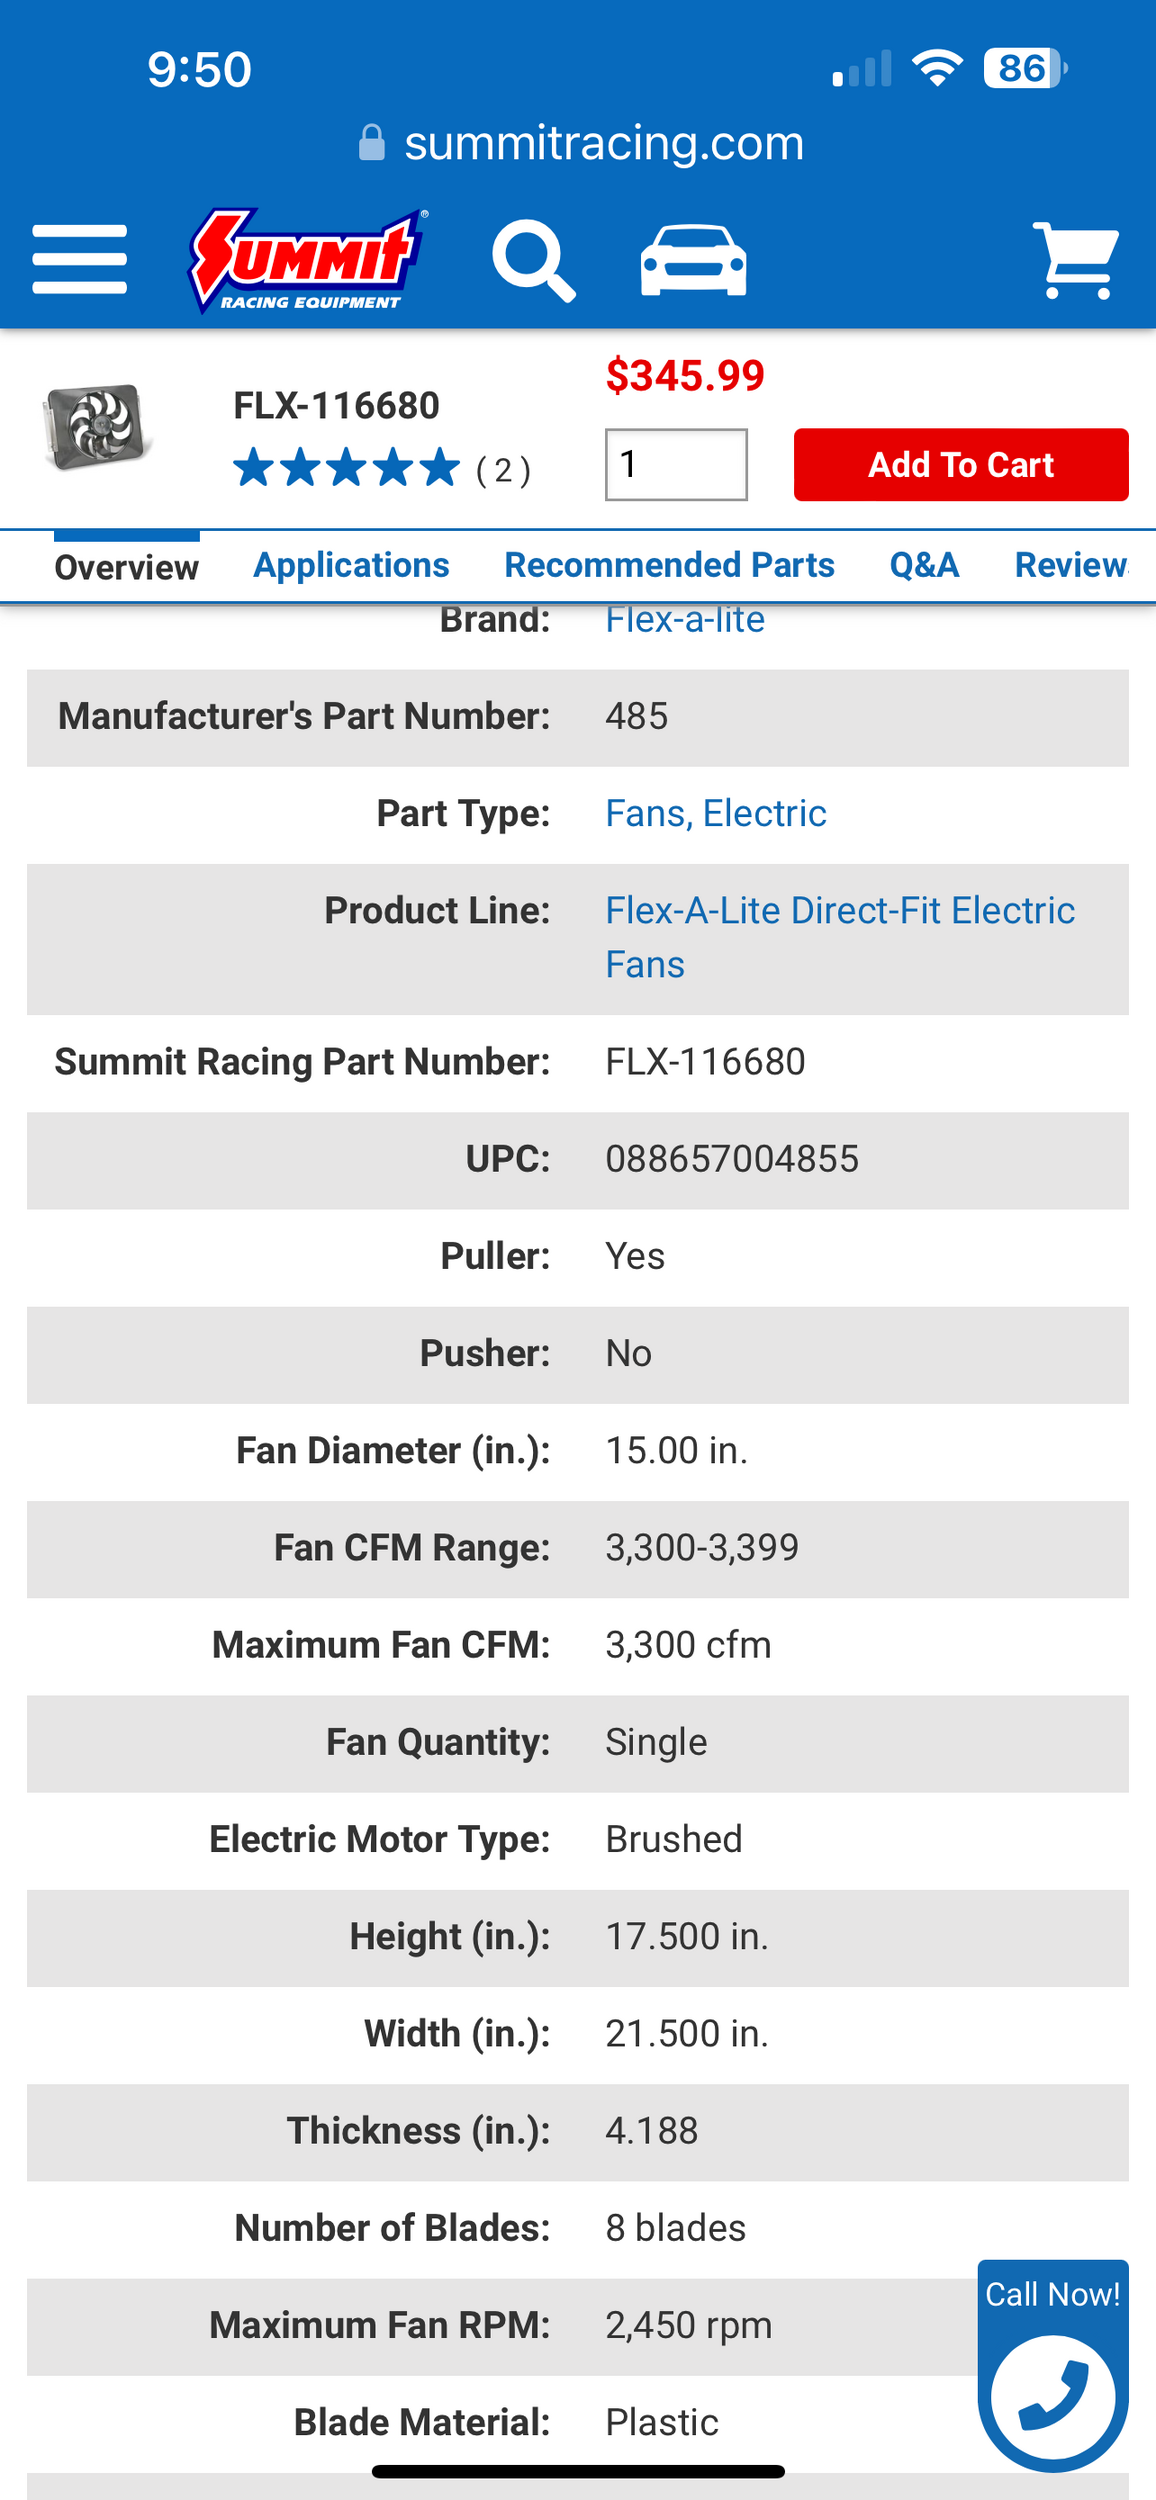This screenshot has height=2500, width=1156.
Task: Click the Flex-a-lite brand link
Action: [x=685, y=621]
